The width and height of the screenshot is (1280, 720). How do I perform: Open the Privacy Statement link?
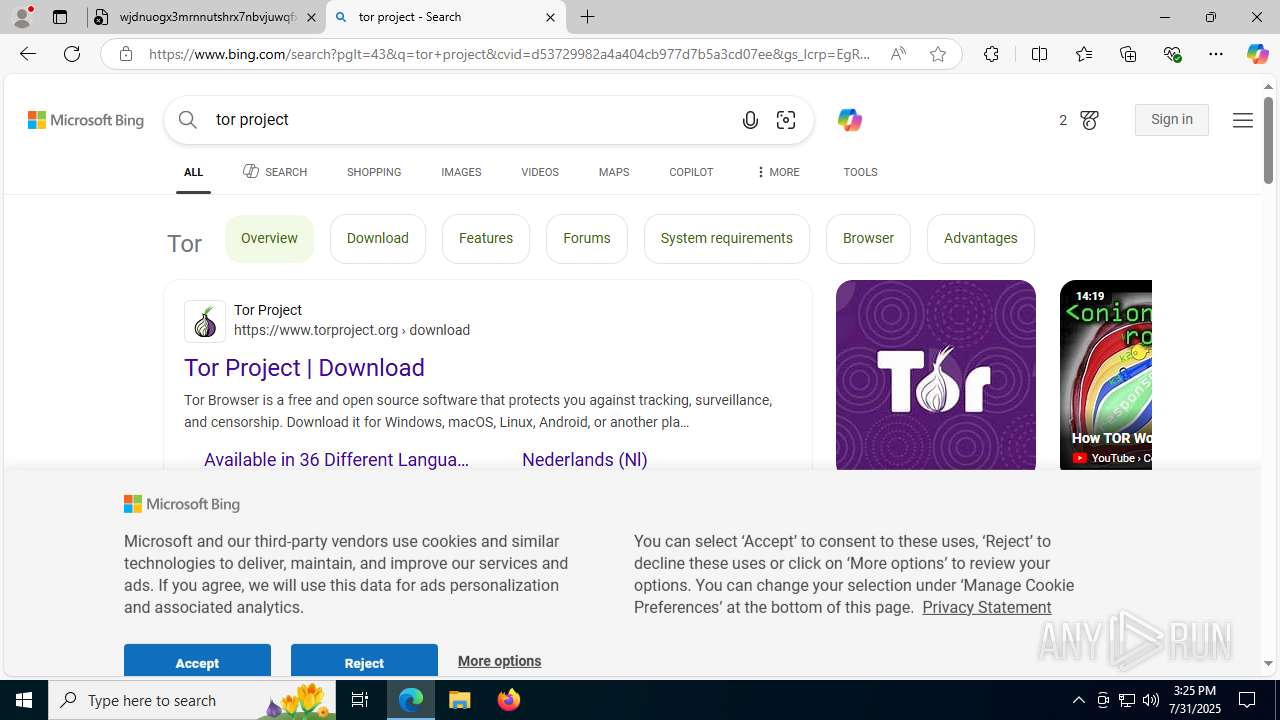coord(987,607)
